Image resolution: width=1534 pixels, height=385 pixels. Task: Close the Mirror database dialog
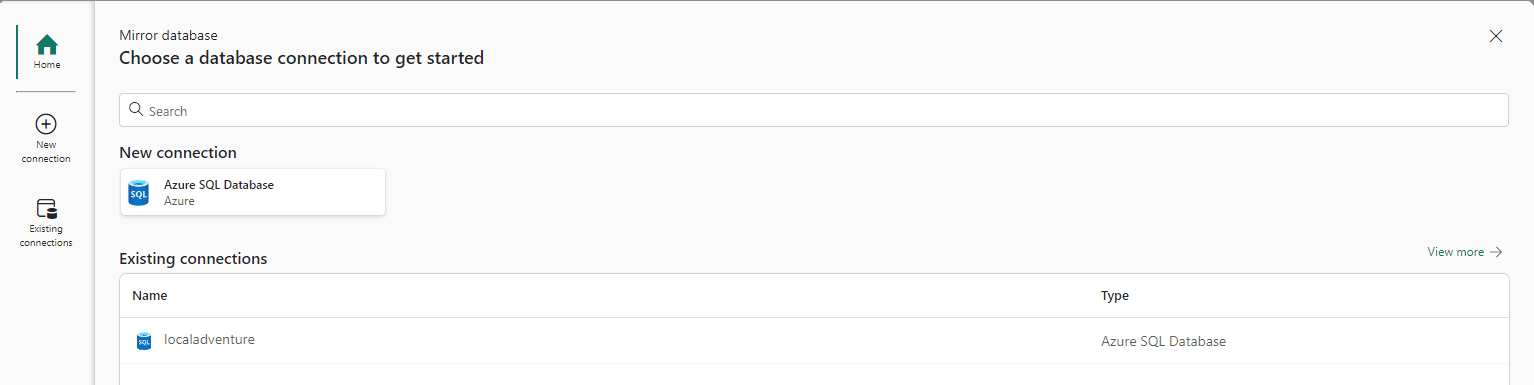tap(1496, 36)
